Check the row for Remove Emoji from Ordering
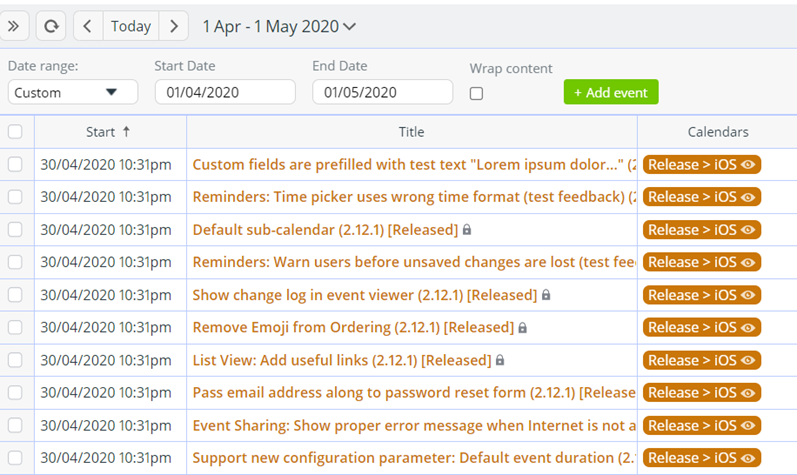 point(15,327)
